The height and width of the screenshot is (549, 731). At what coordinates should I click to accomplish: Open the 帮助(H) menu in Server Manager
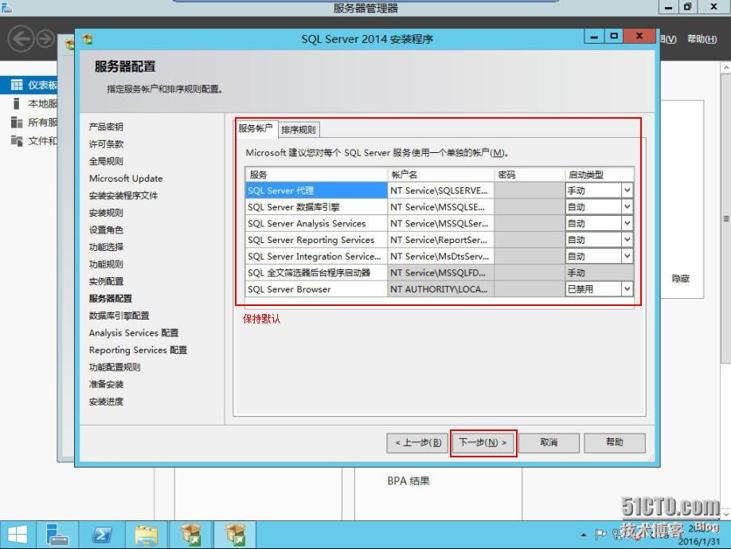click(702, 39)
